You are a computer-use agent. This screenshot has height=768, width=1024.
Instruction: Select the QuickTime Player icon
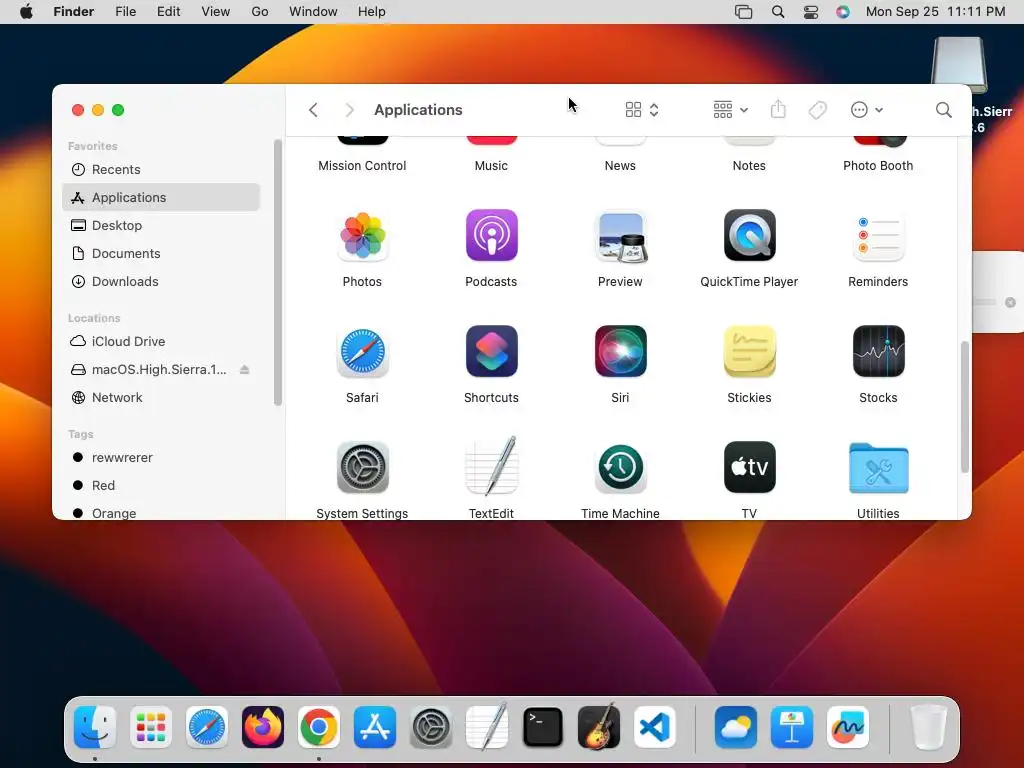(x=749, y=236)
